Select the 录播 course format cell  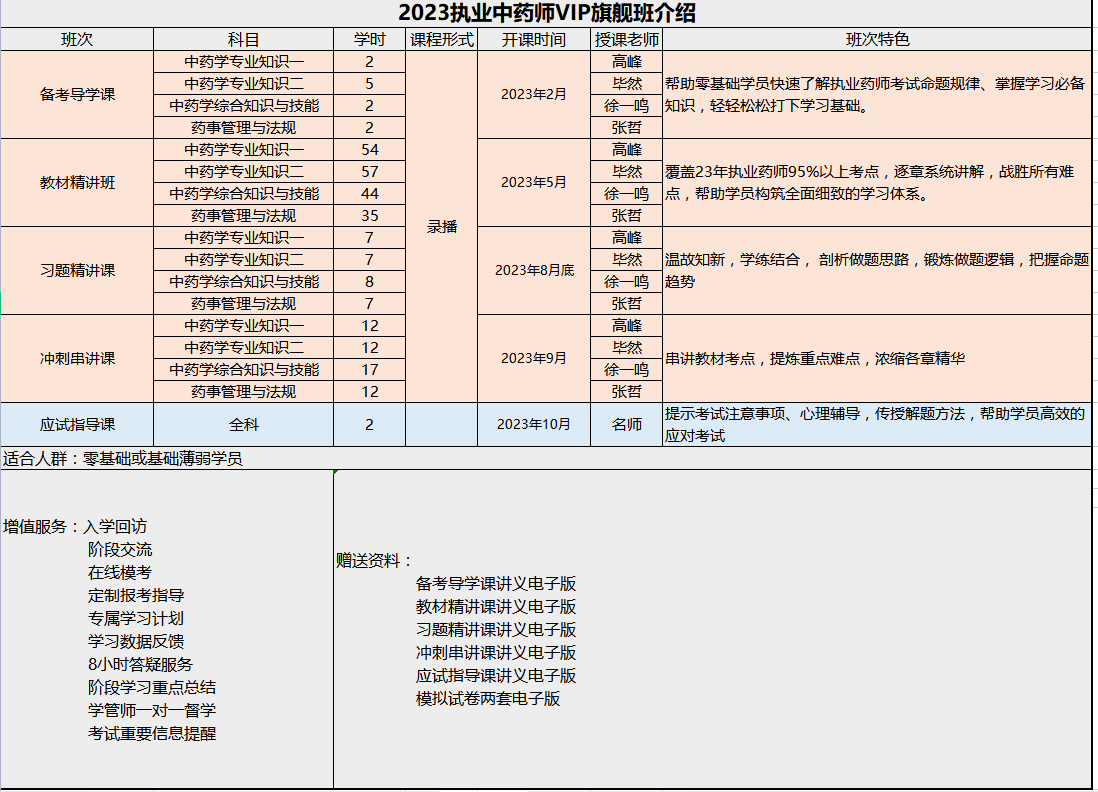(441, 227)
